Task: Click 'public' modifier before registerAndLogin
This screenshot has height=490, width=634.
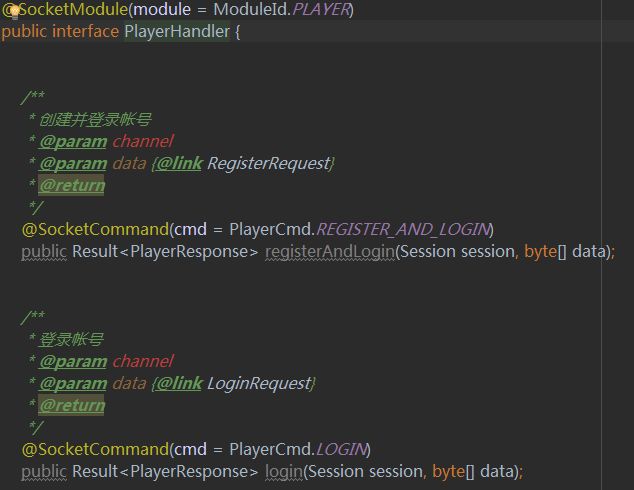Action: point(44,252)
